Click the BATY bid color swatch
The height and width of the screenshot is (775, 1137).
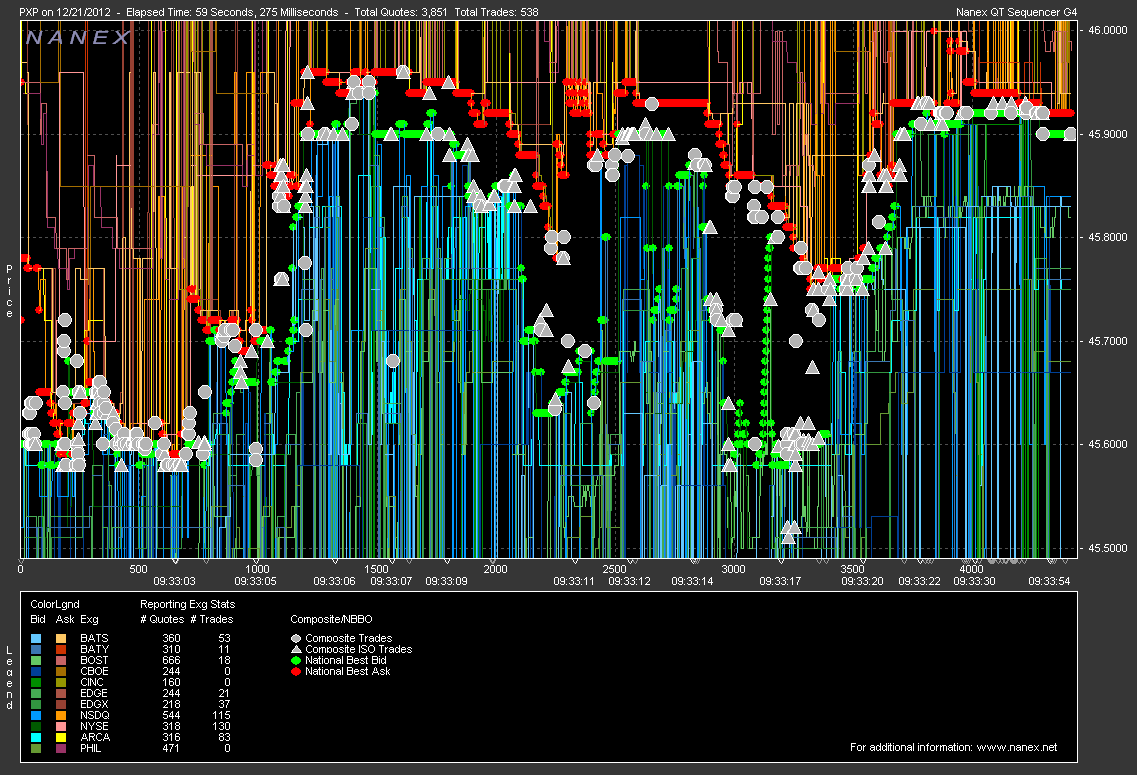pyautogui.click(x=36, y=650)
